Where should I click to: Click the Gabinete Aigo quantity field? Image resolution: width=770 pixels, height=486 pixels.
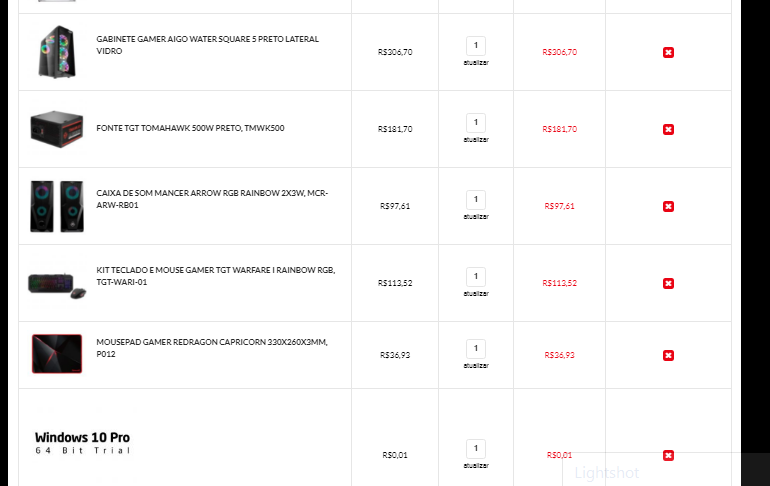pos(475,45)
